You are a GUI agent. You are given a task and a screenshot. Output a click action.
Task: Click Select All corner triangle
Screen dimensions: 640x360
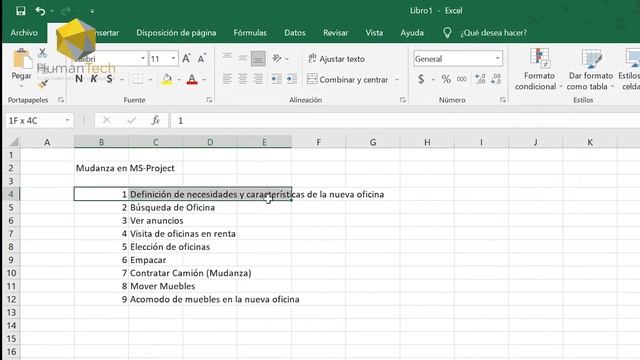coord(13,142)
